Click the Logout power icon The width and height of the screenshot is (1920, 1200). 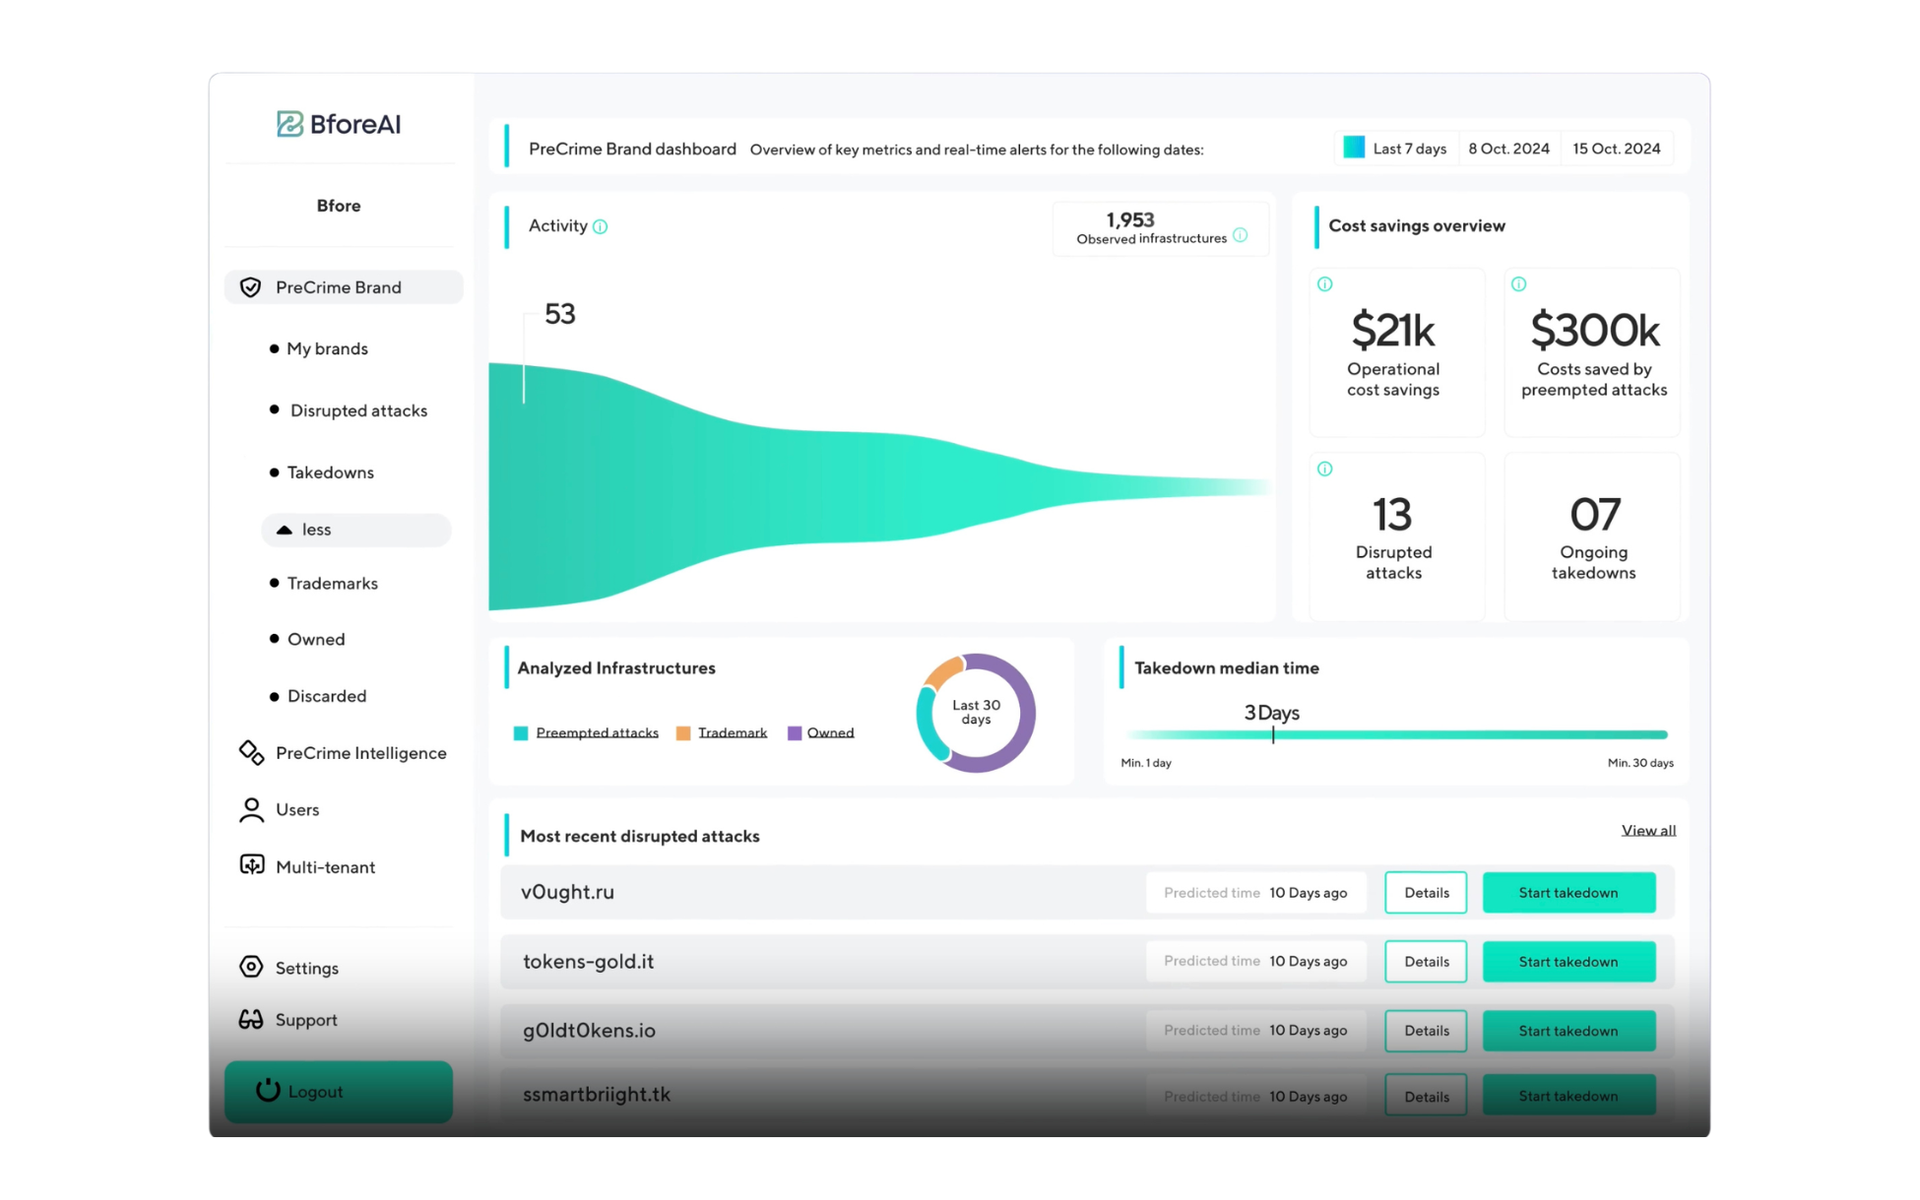267,1090
